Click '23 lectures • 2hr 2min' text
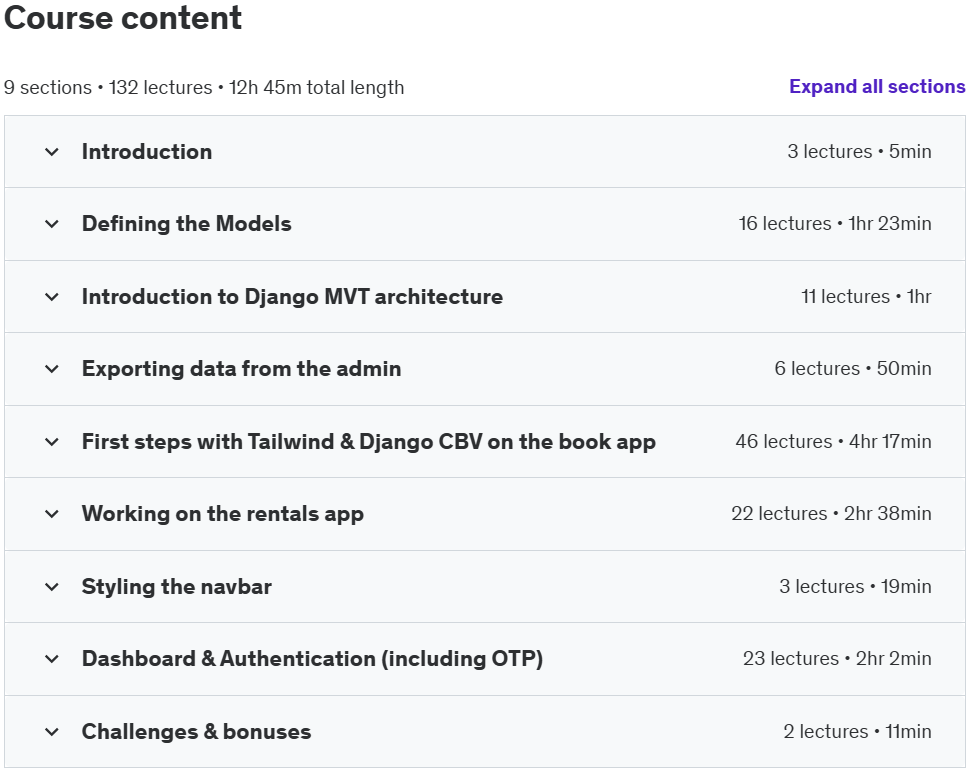Screen dimensions: 968x771 (837, 659)
